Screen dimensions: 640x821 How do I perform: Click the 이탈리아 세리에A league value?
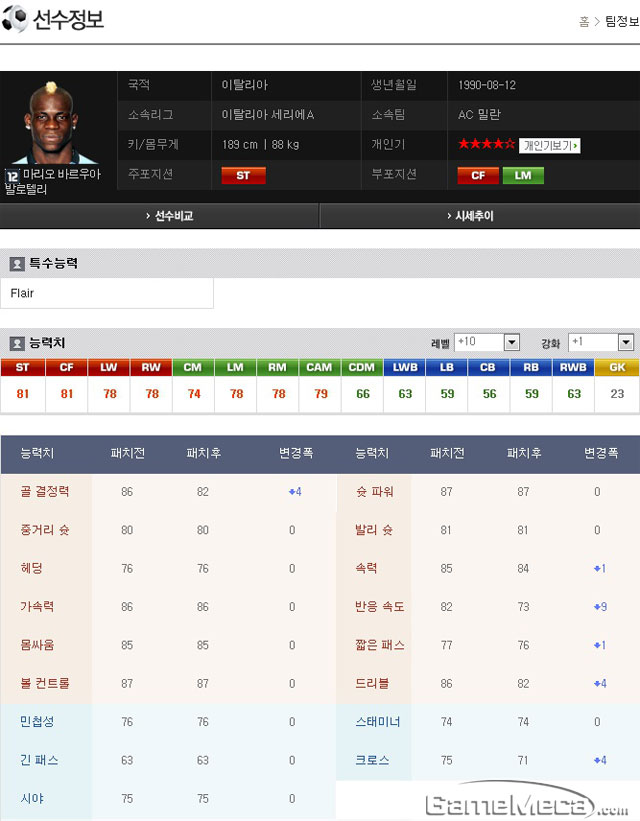coord(268,115)
